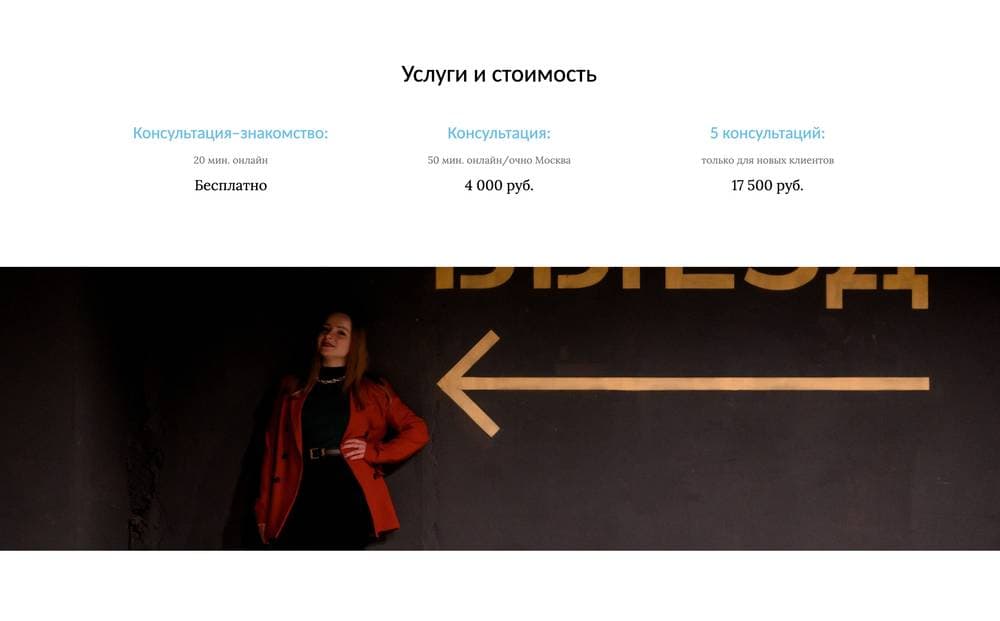The width and height of the screenshot is (1000, 621).
Task: Click the large letter 'Д' on the wall
Action: tap(898, 287)
